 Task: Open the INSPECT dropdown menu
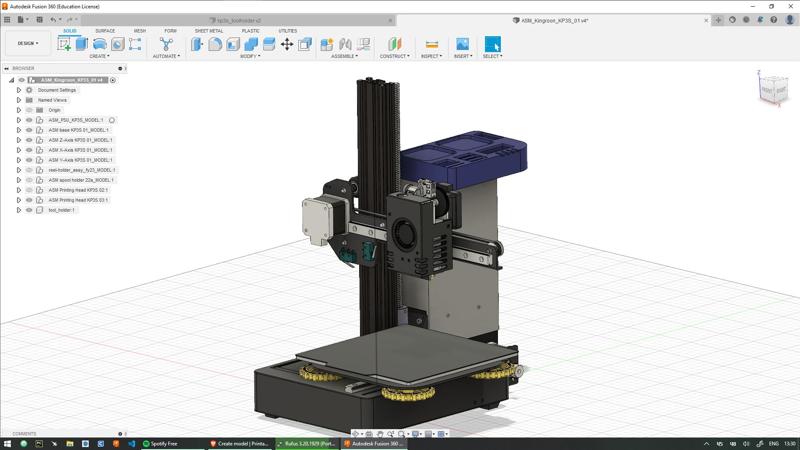[432, 56]
